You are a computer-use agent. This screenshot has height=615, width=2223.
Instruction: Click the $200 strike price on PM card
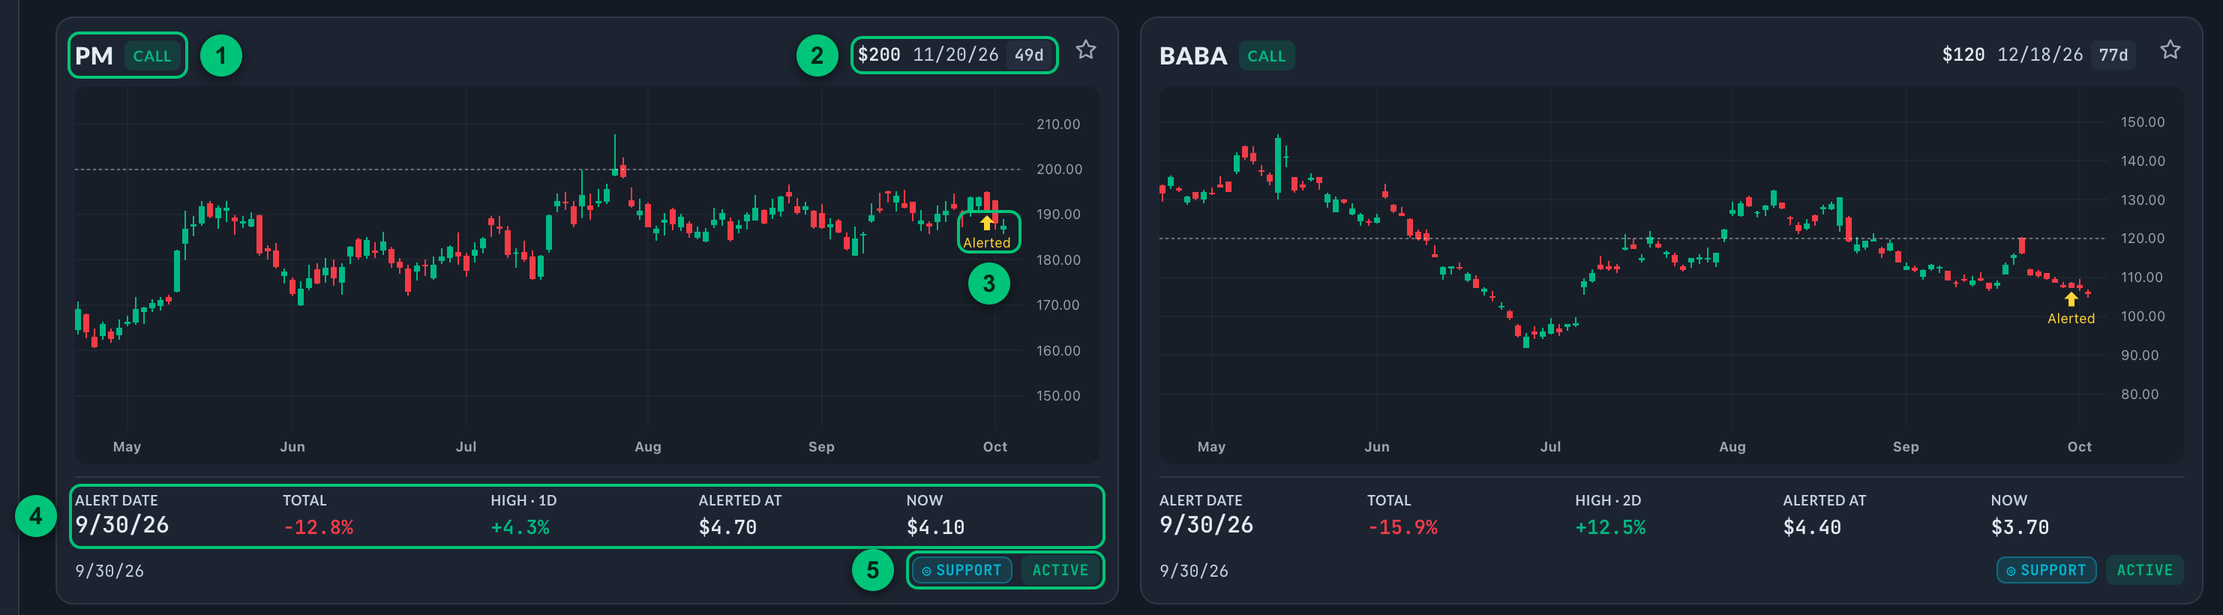pyautogui.click(x=879, y=55)
